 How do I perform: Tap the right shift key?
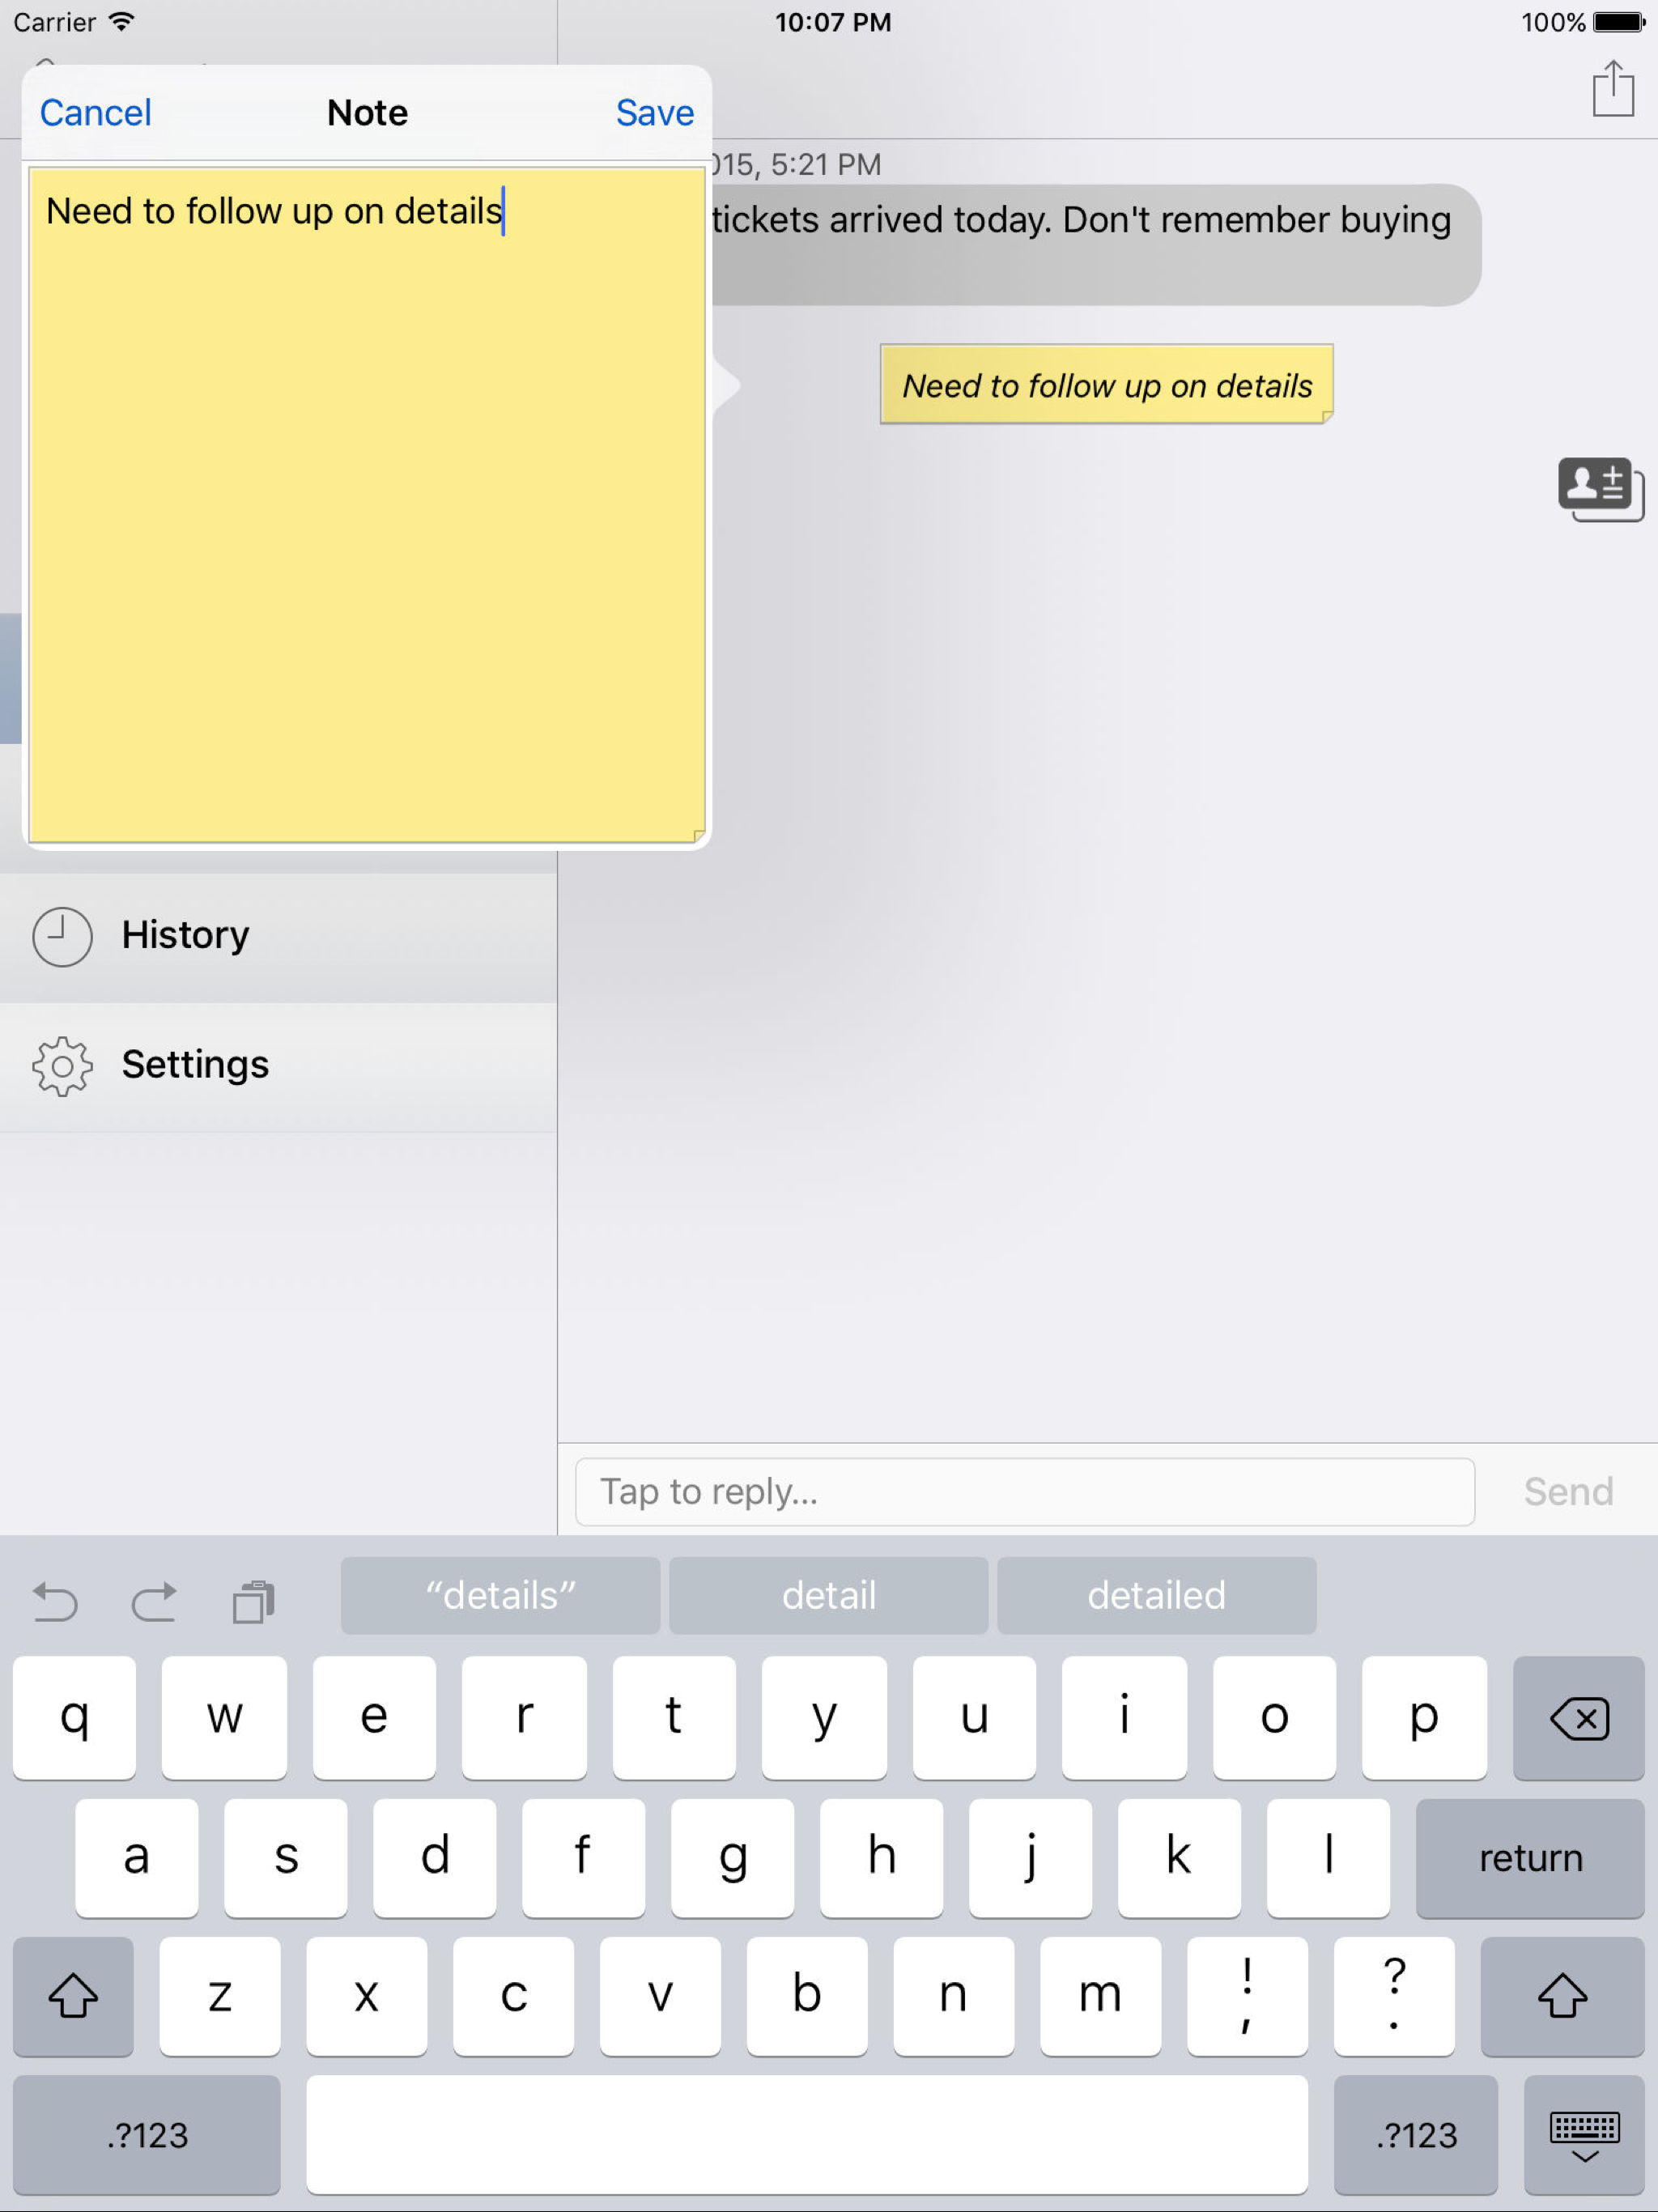point(1562,1996)
